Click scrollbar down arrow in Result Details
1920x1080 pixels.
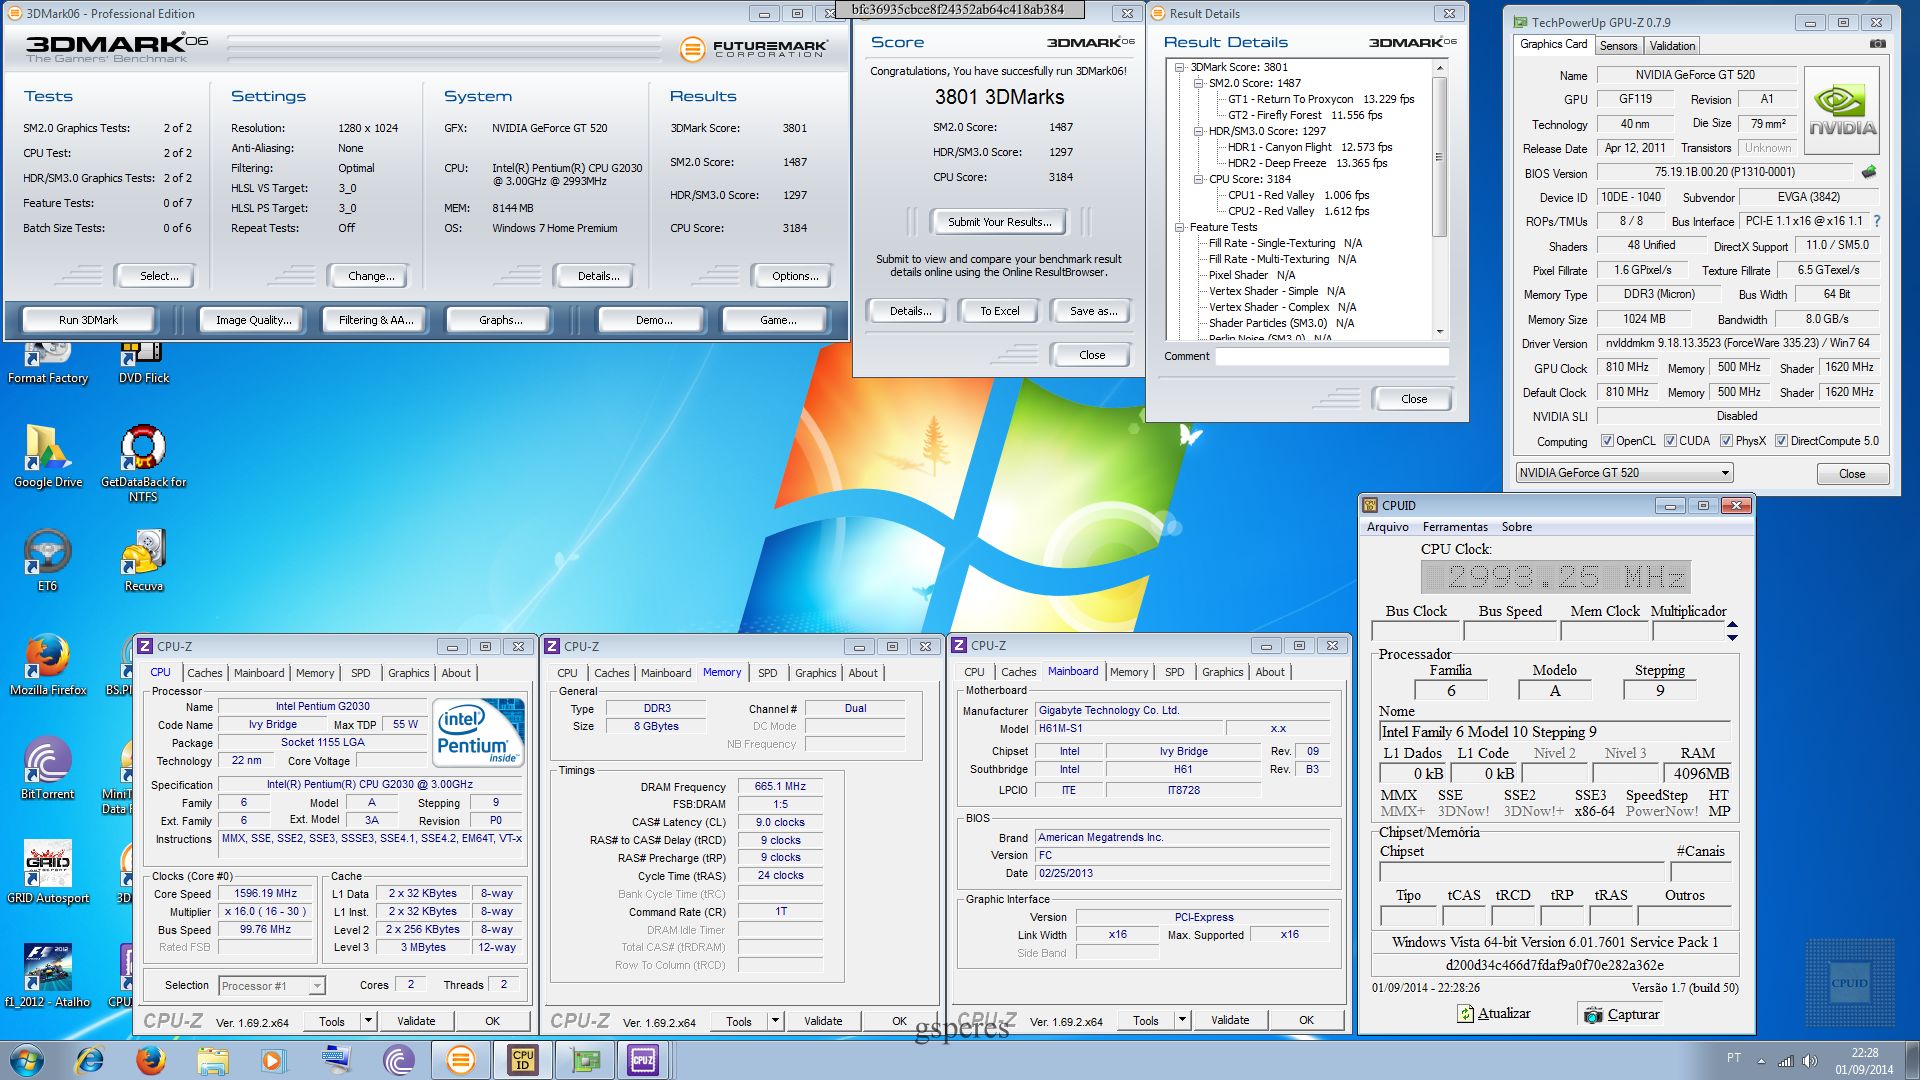pyautogui.click(x=1440, y=331)
